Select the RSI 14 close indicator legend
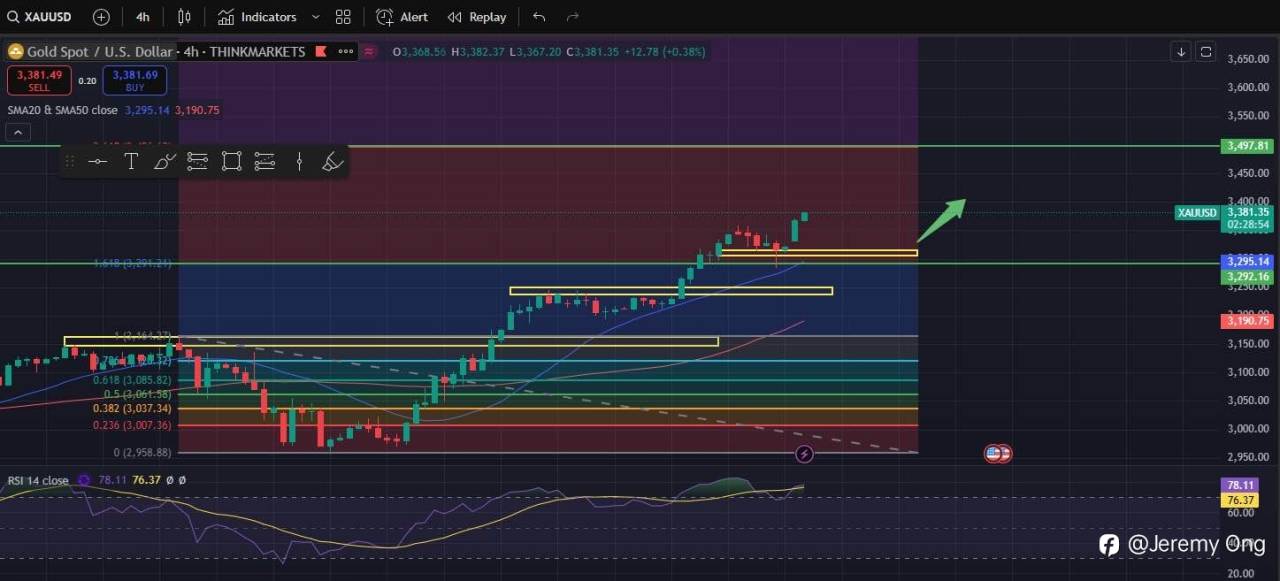The image size is (1280, 581). (39, 481)
